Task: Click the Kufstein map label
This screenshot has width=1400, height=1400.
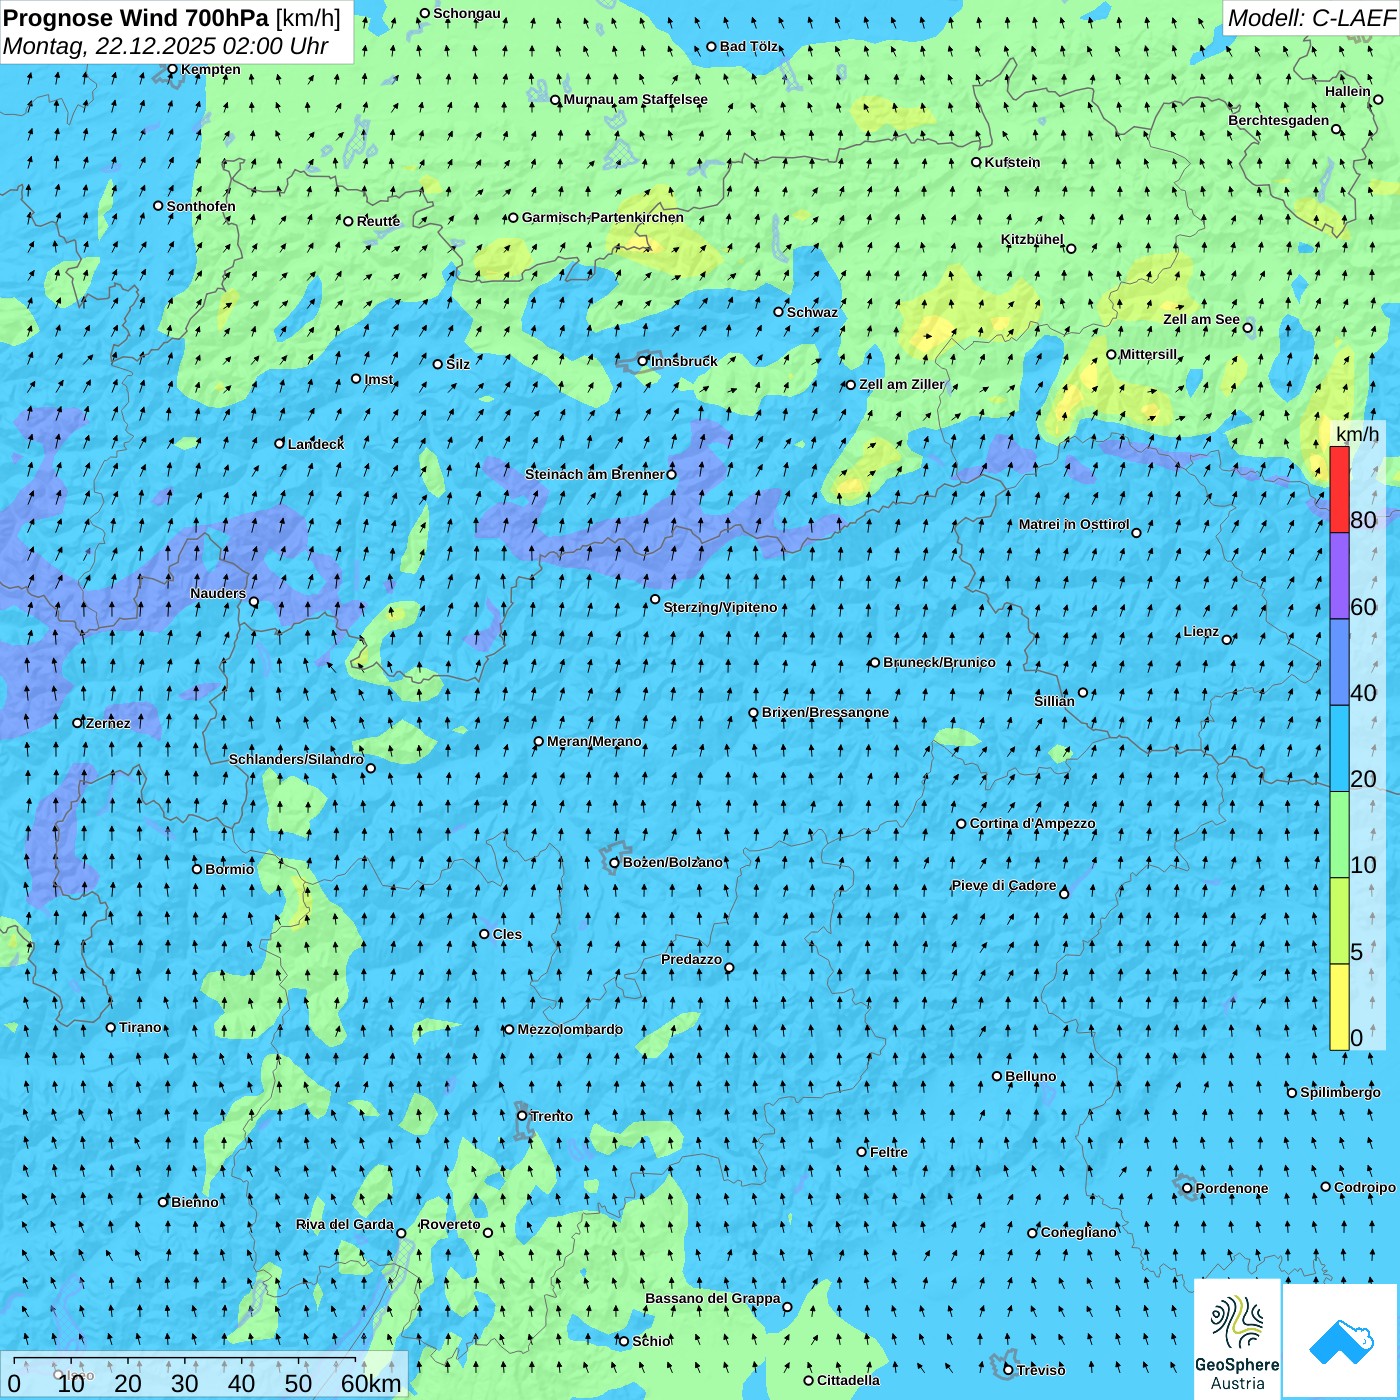Action: click(x=1012, y=162)
